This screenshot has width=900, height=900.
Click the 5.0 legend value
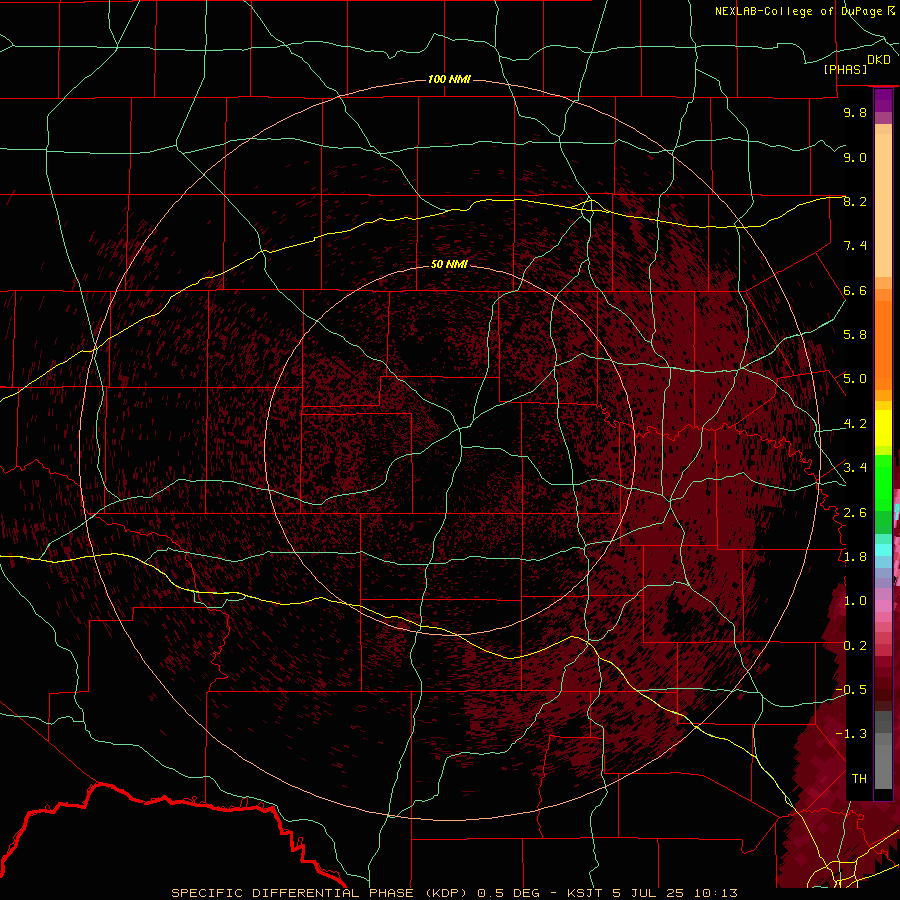click(855, 379)
